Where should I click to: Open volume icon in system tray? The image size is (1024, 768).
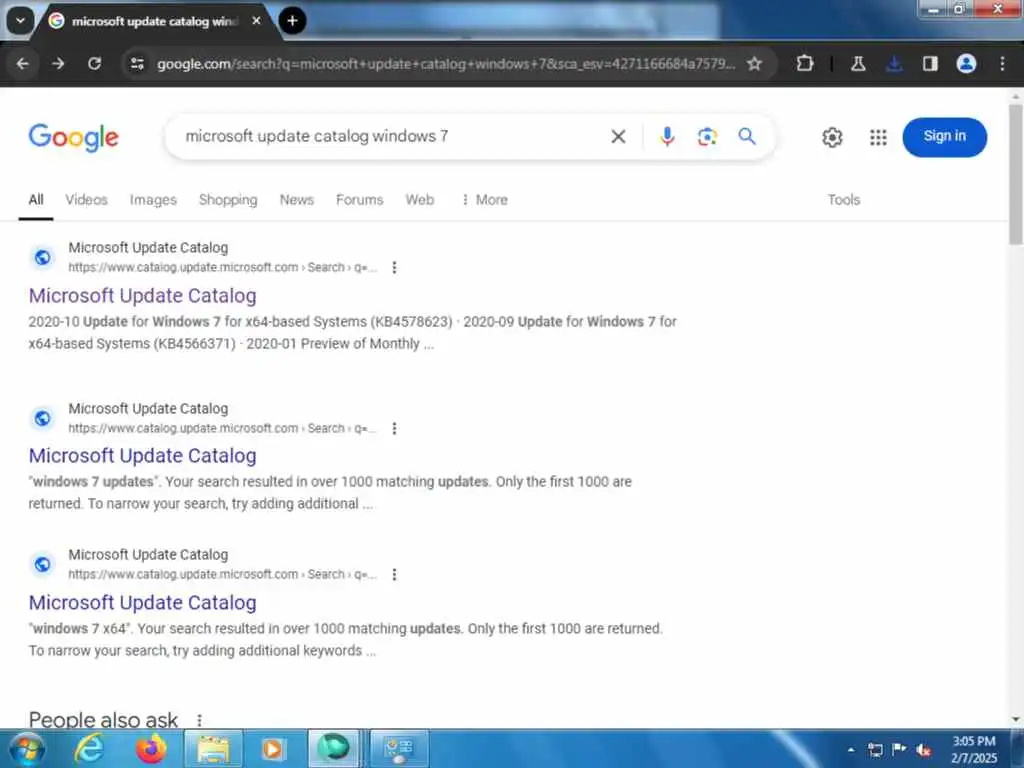click(923, 750)
